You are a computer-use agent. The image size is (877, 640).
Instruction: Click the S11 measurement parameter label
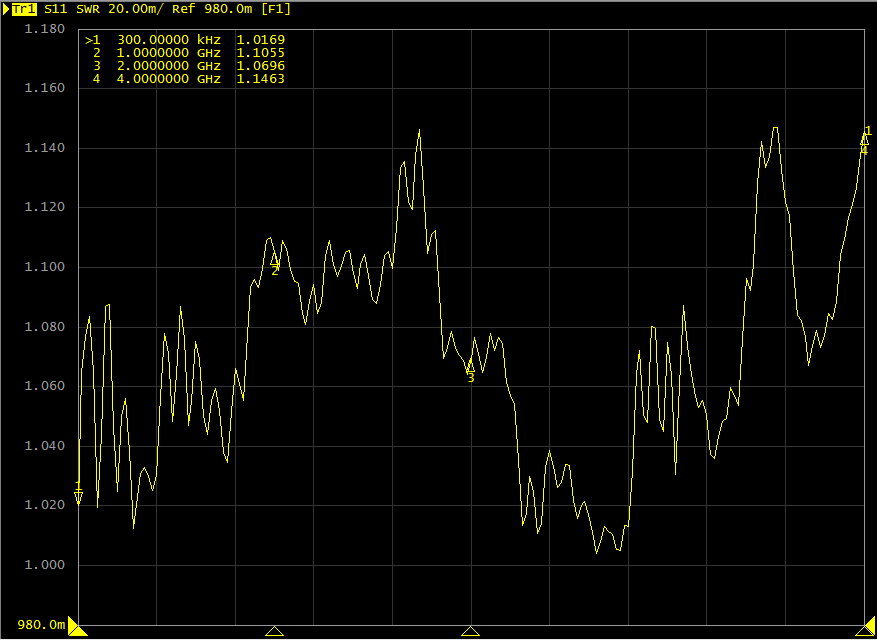pos(57,8)
